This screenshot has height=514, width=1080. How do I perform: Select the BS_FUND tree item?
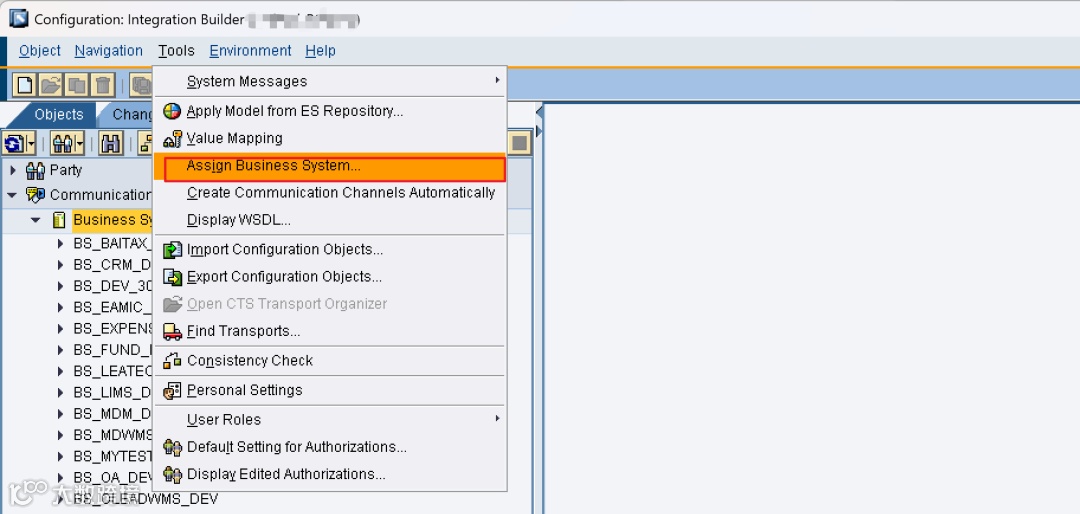(x=112, y=350)
